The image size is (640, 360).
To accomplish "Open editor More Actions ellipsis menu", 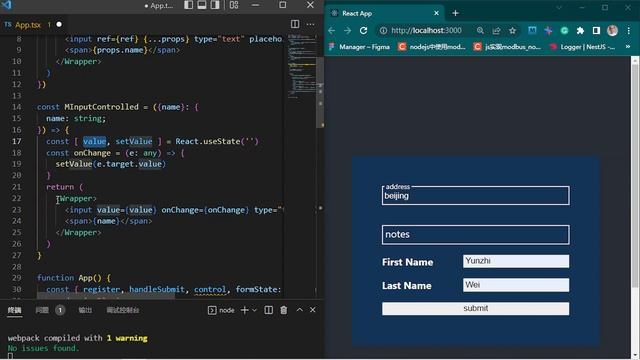I will (311, 24).
